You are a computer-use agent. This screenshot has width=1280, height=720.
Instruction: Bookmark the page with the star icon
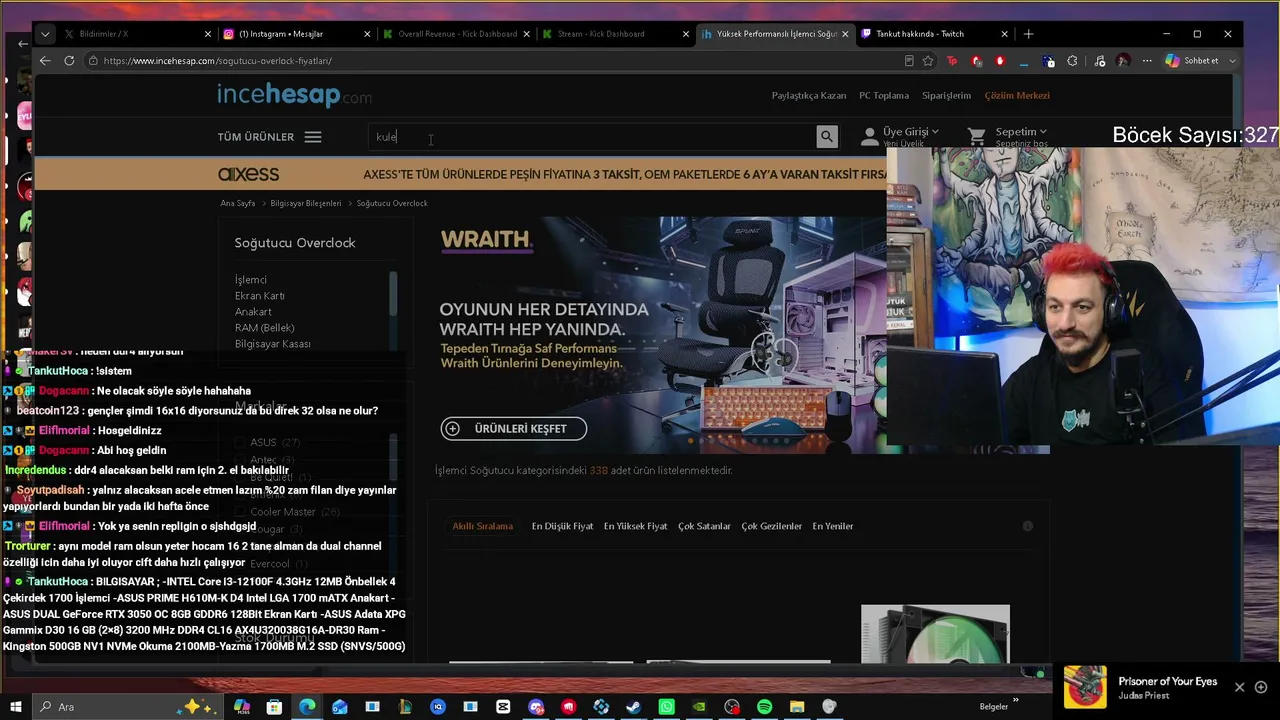click(928, 61)
